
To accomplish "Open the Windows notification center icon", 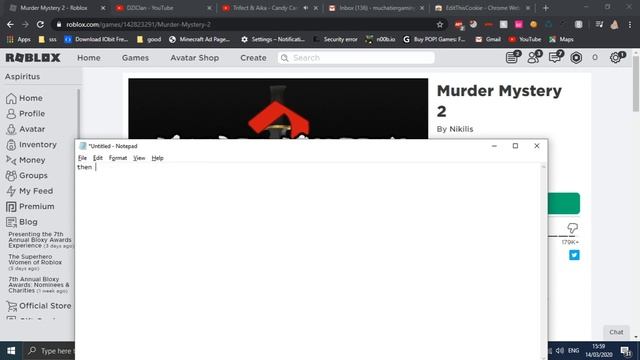I will (626, 351).
